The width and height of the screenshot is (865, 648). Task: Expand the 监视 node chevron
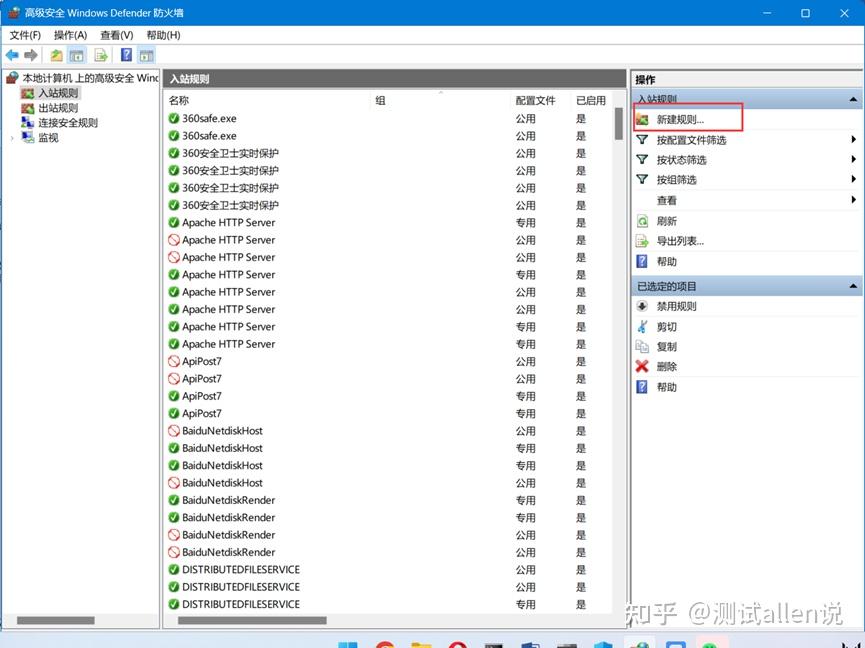tap(12, 138)
